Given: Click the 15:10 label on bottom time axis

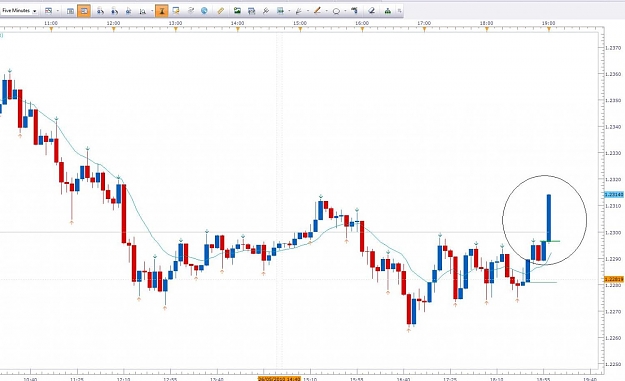Looking at the screenshot, I should [x=310, y=379].
